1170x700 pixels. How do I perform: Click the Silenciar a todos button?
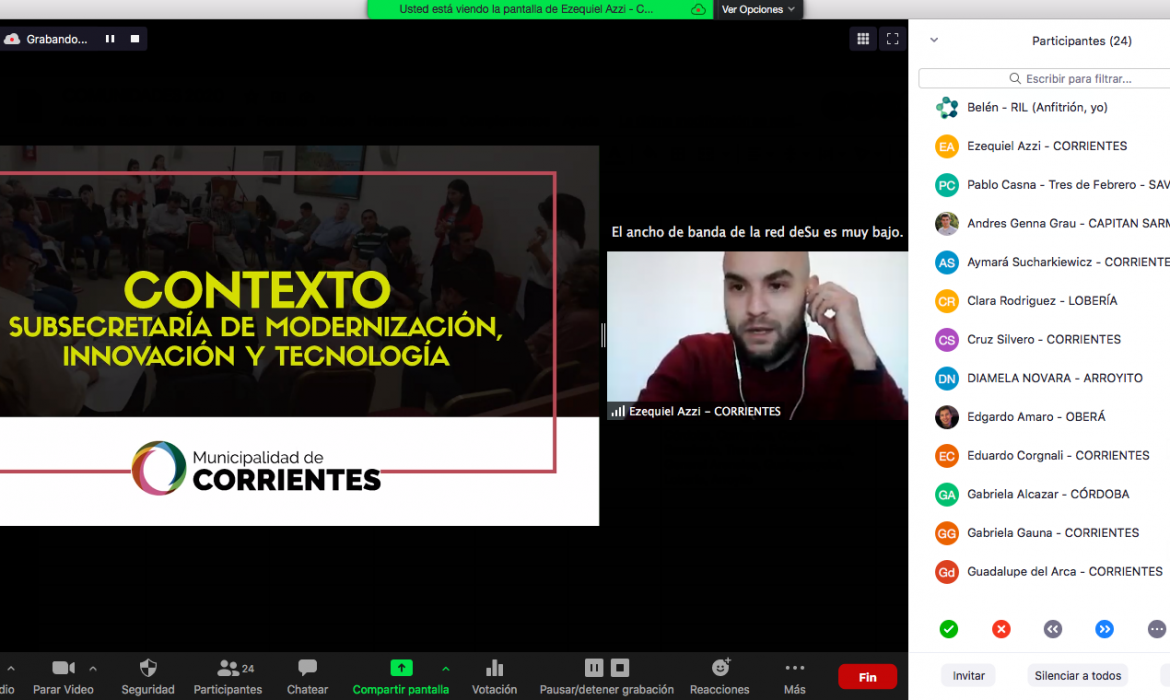click(1077, 675)
